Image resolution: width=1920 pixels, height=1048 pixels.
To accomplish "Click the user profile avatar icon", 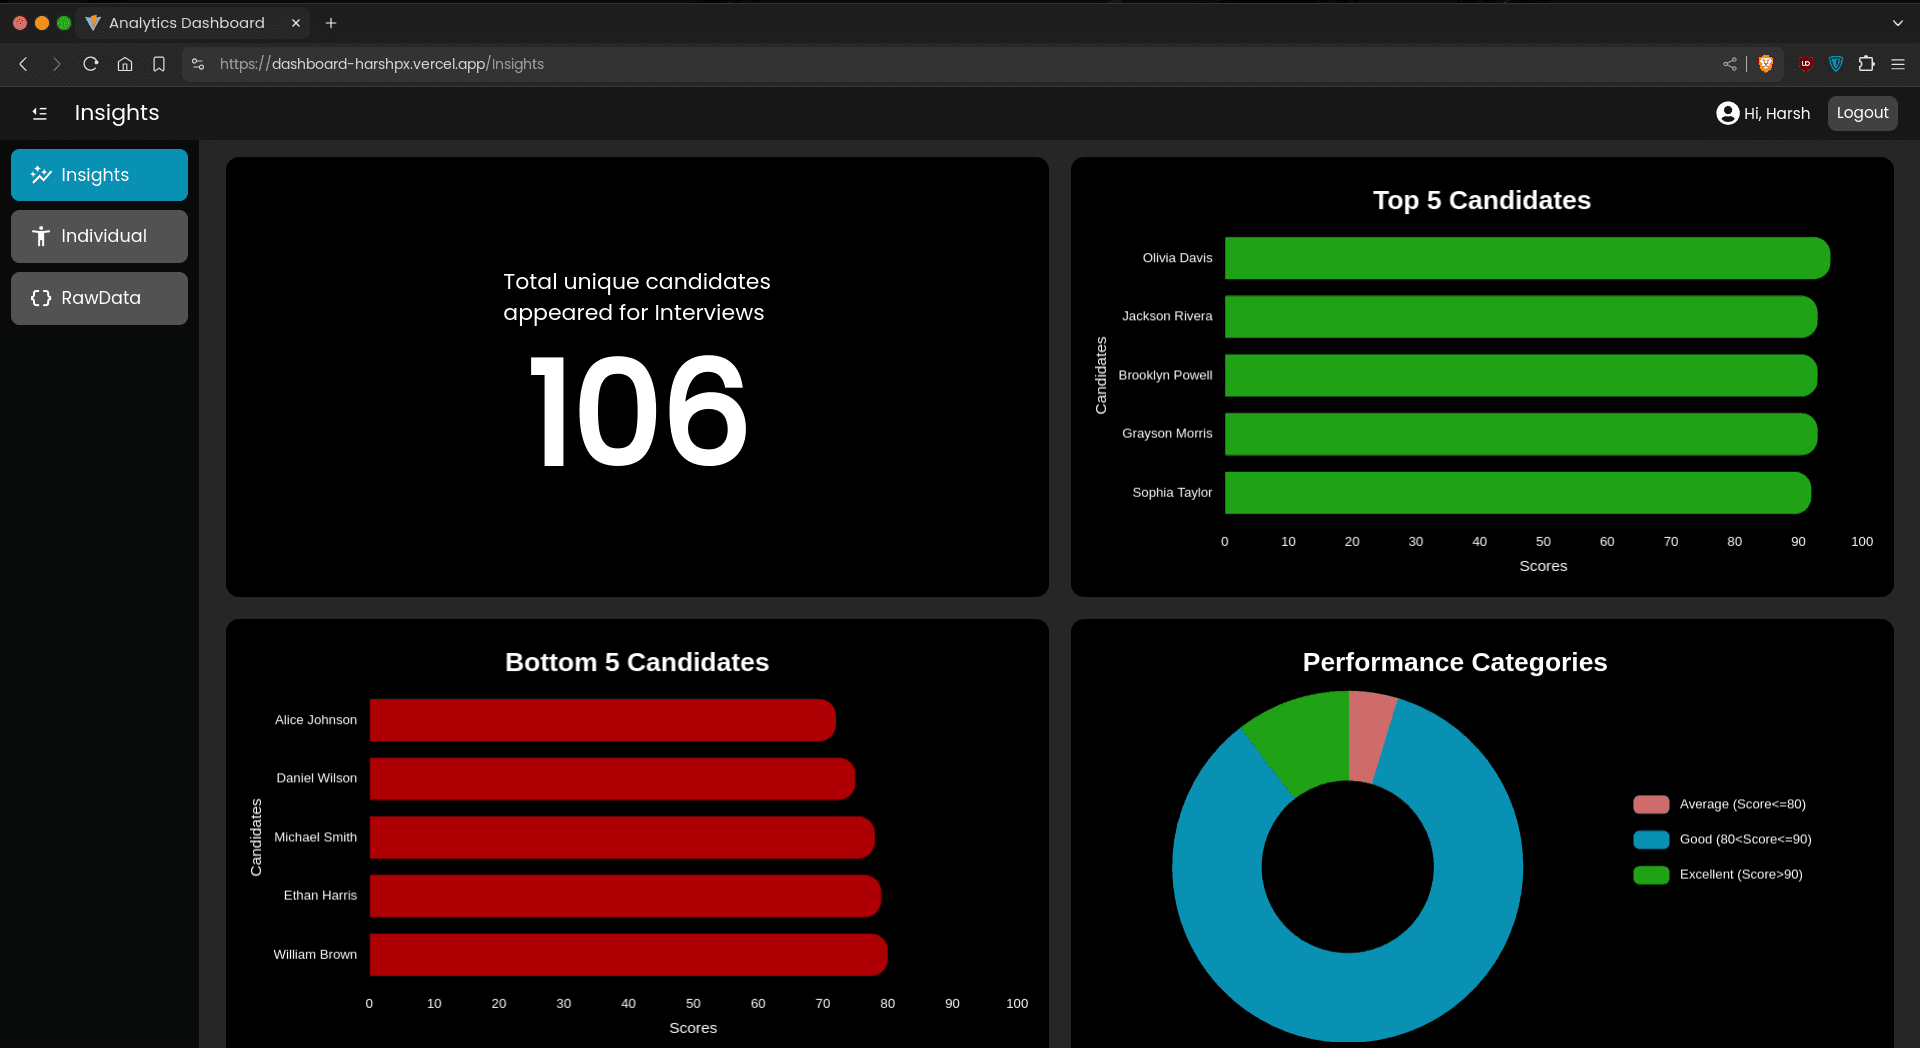I will point(1727,113).
